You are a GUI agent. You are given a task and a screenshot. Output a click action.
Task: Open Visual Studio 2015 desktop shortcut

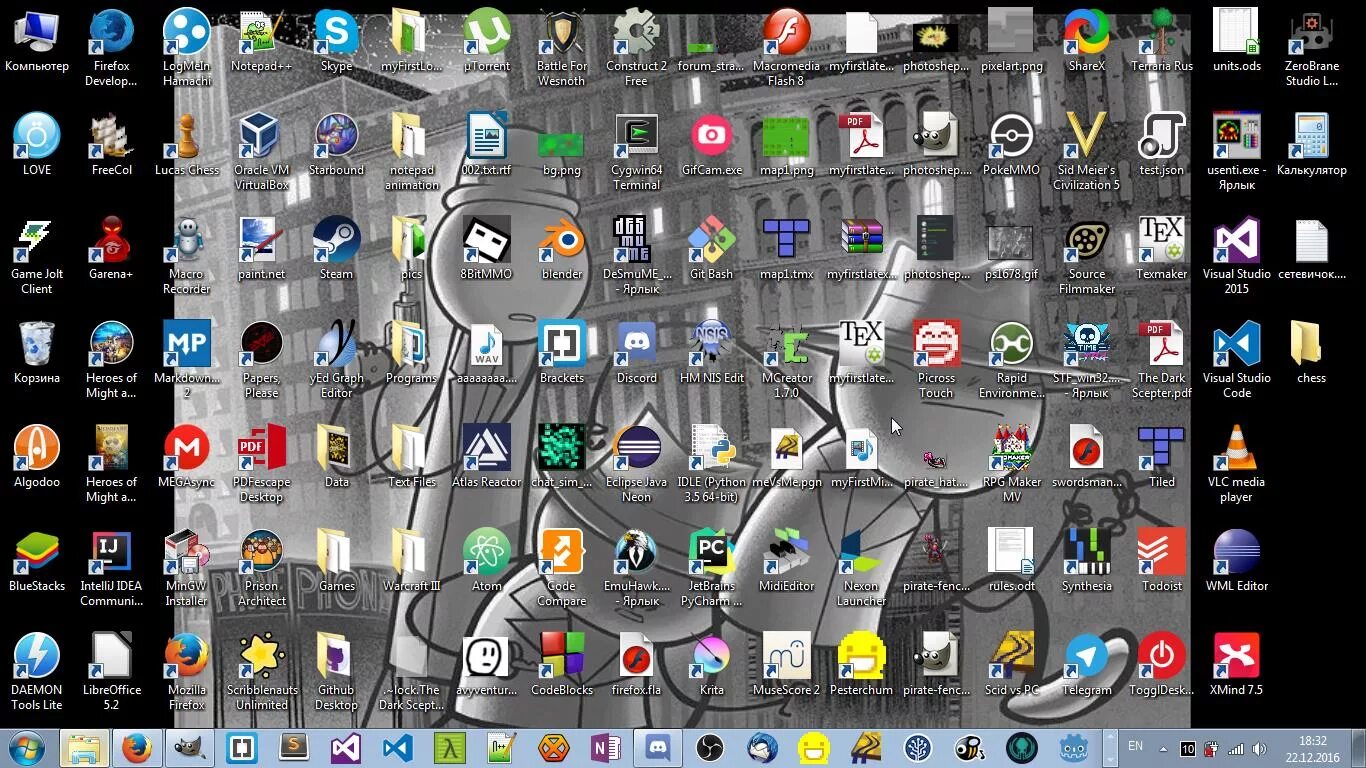(x=1237, y=256)
